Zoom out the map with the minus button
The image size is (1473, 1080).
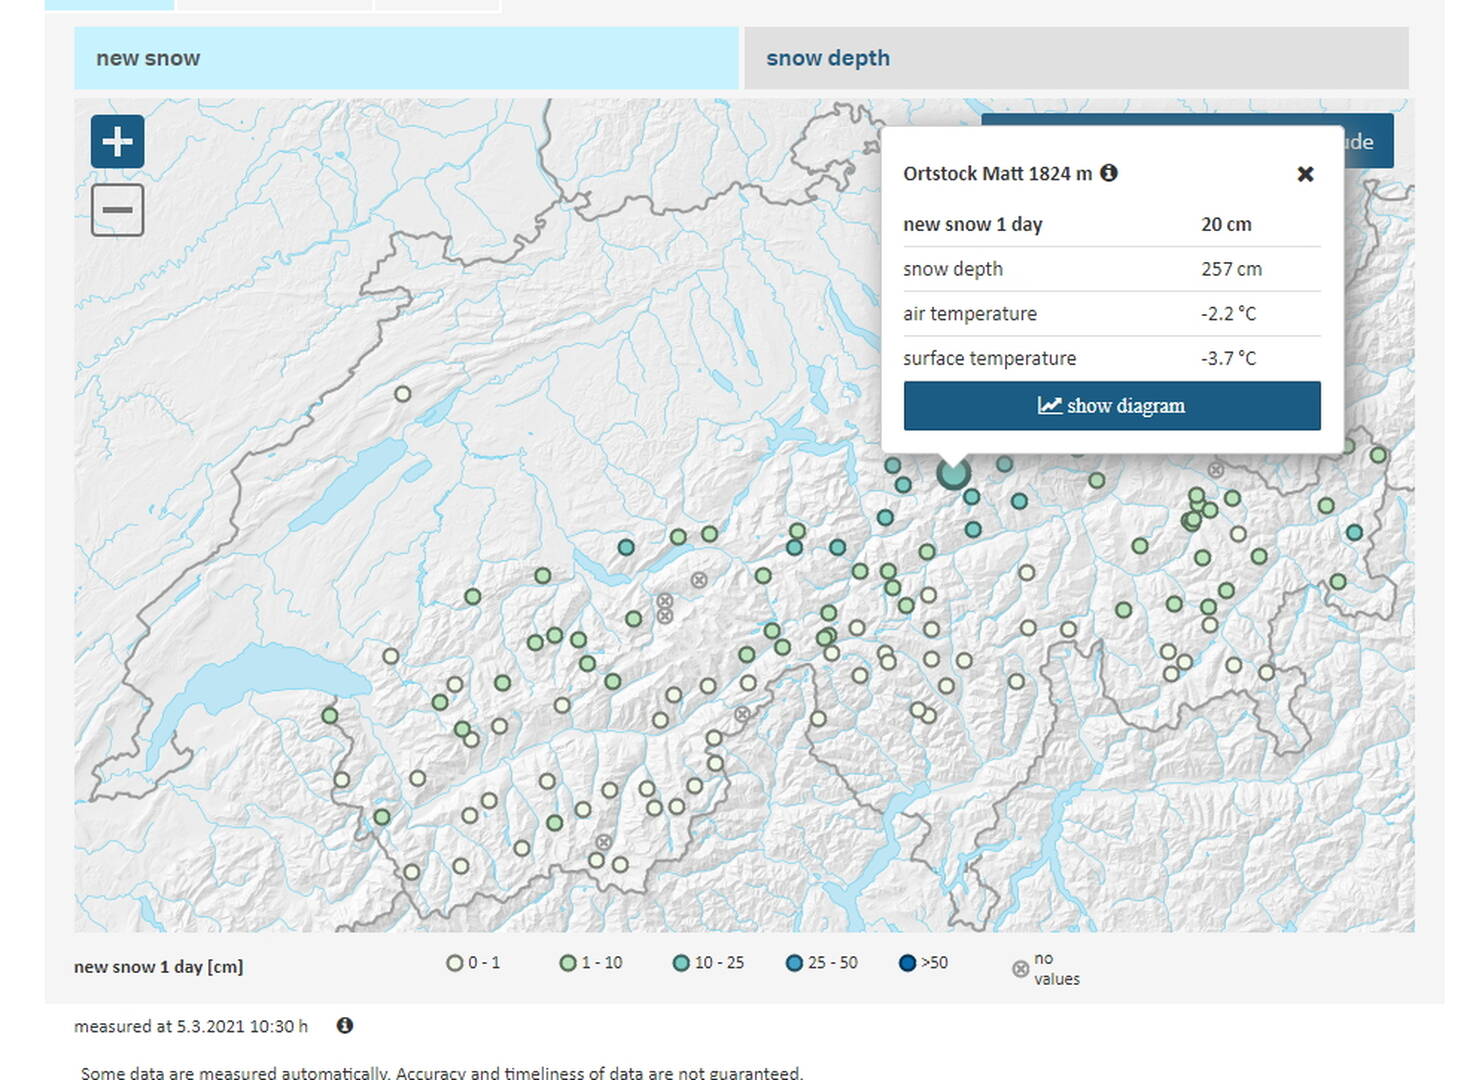pyautogui.click(x=117, y=210)
